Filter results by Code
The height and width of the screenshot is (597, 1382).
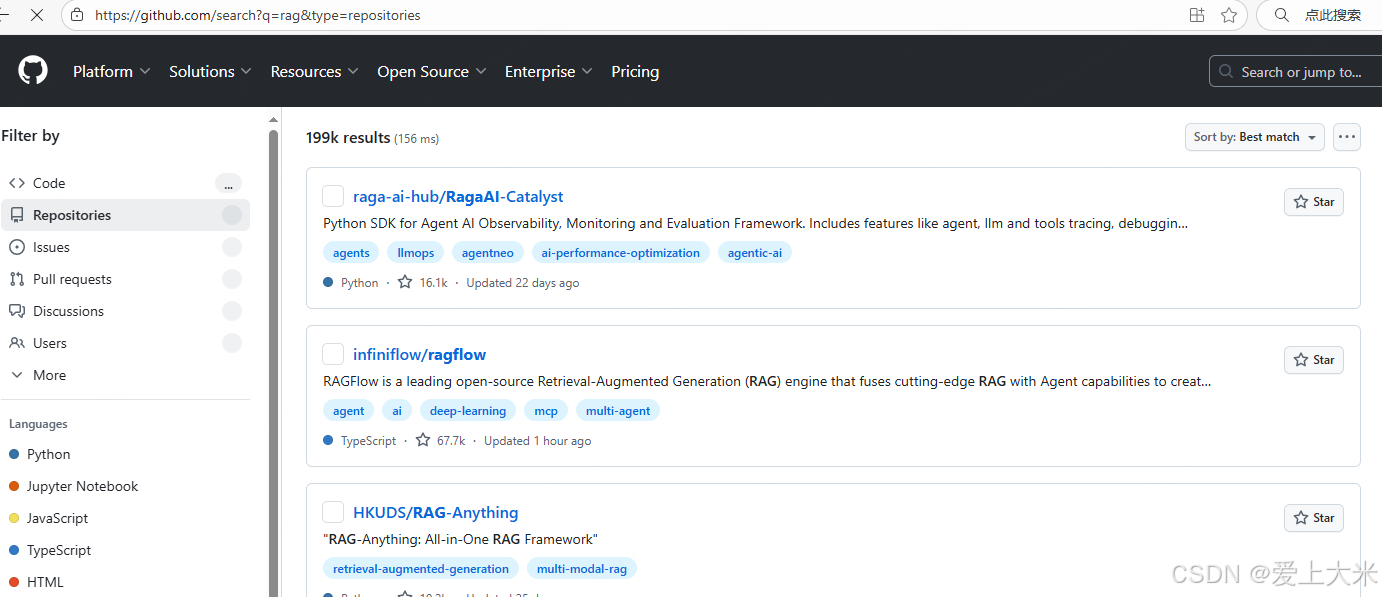pos(125,183)
